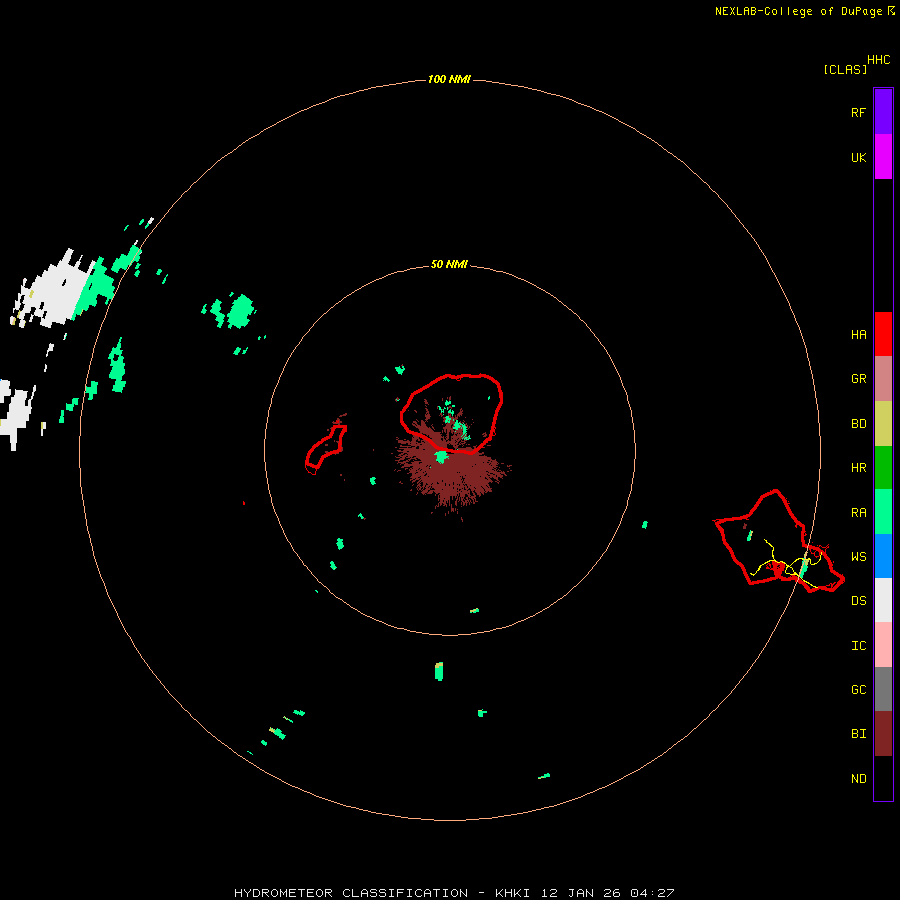
Task: Click the dark green HR legend swatch
Action: 883,468
